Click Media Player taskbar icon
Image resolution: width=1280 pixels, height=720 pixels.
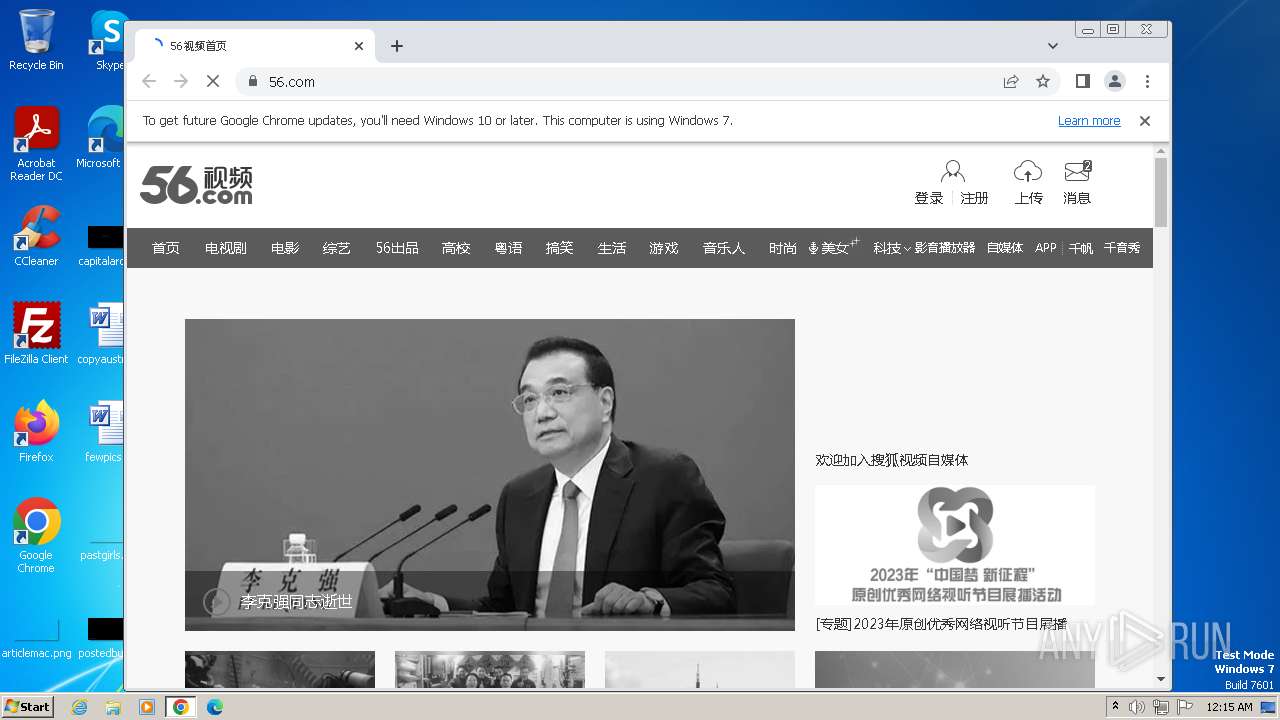click(x=147, y=707)
